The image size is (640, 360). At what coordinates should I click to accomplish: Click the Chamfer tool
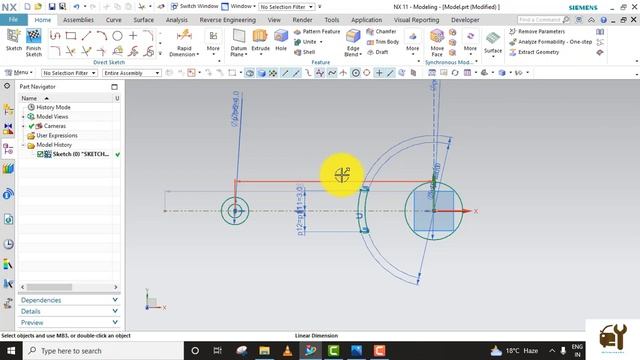[x=381, y=31]
